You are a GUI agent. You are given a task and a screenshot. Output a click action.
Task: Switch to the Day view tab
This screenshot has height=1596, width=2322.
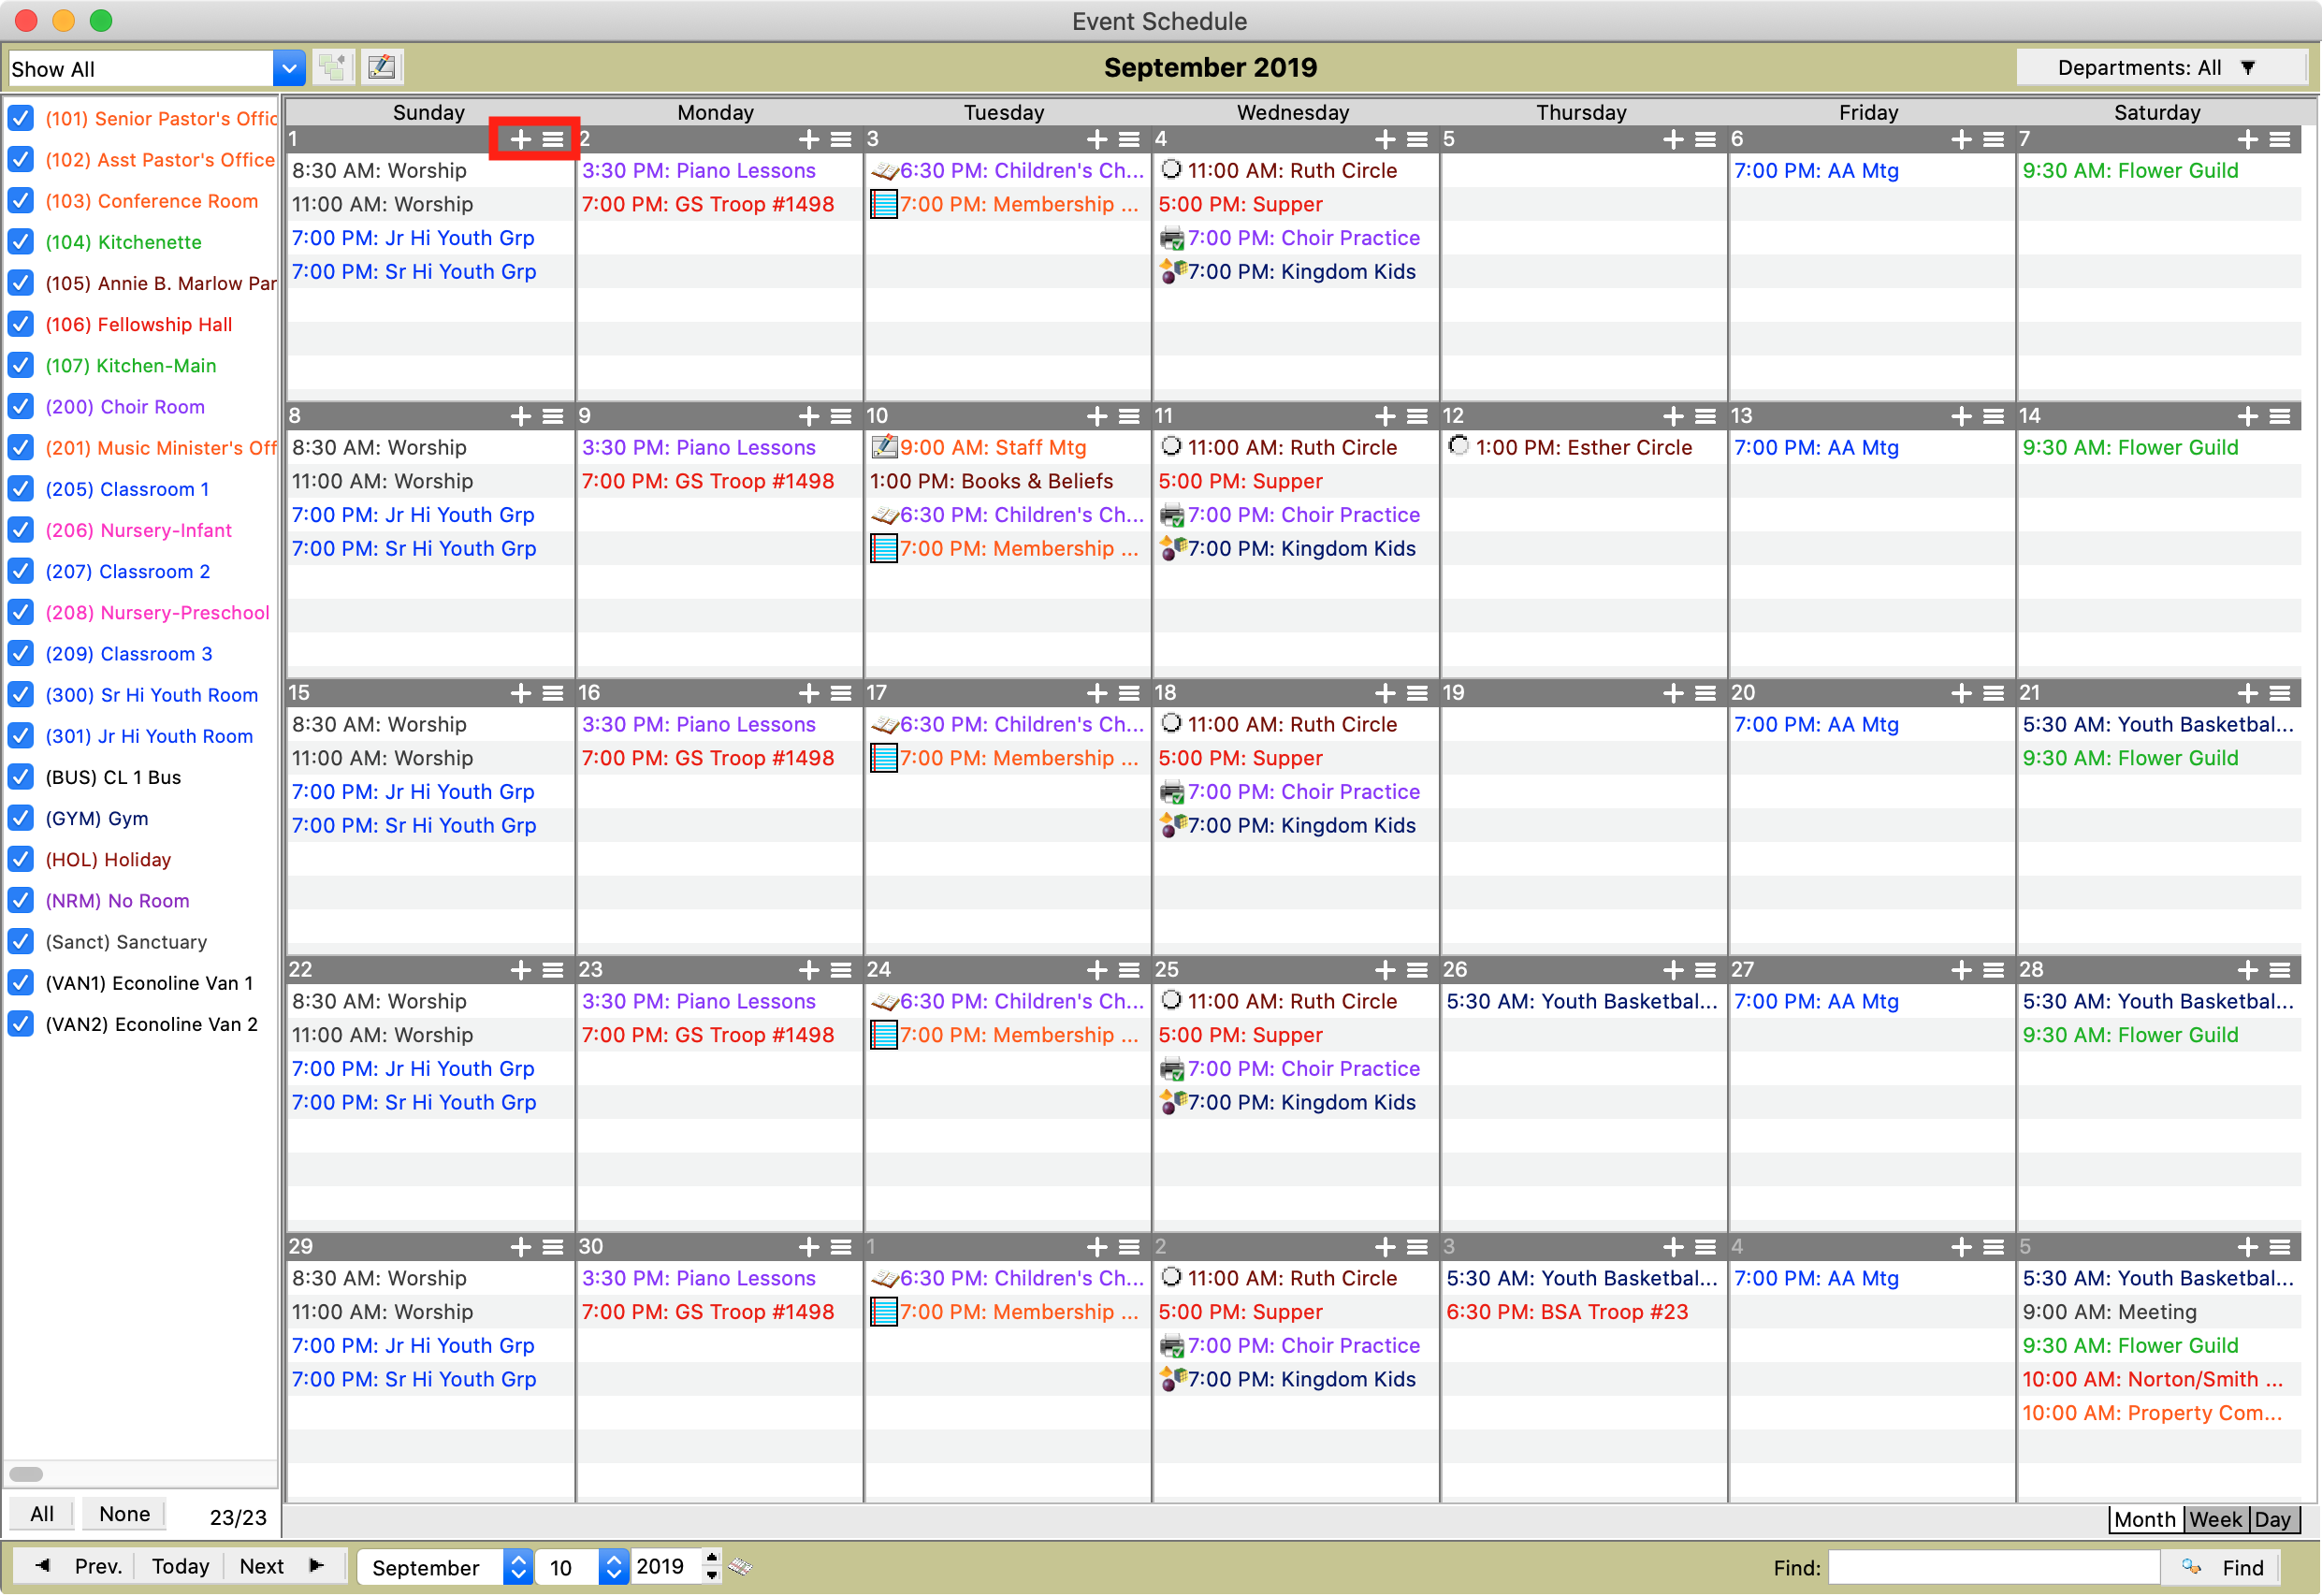[x=2272, y=1520]
